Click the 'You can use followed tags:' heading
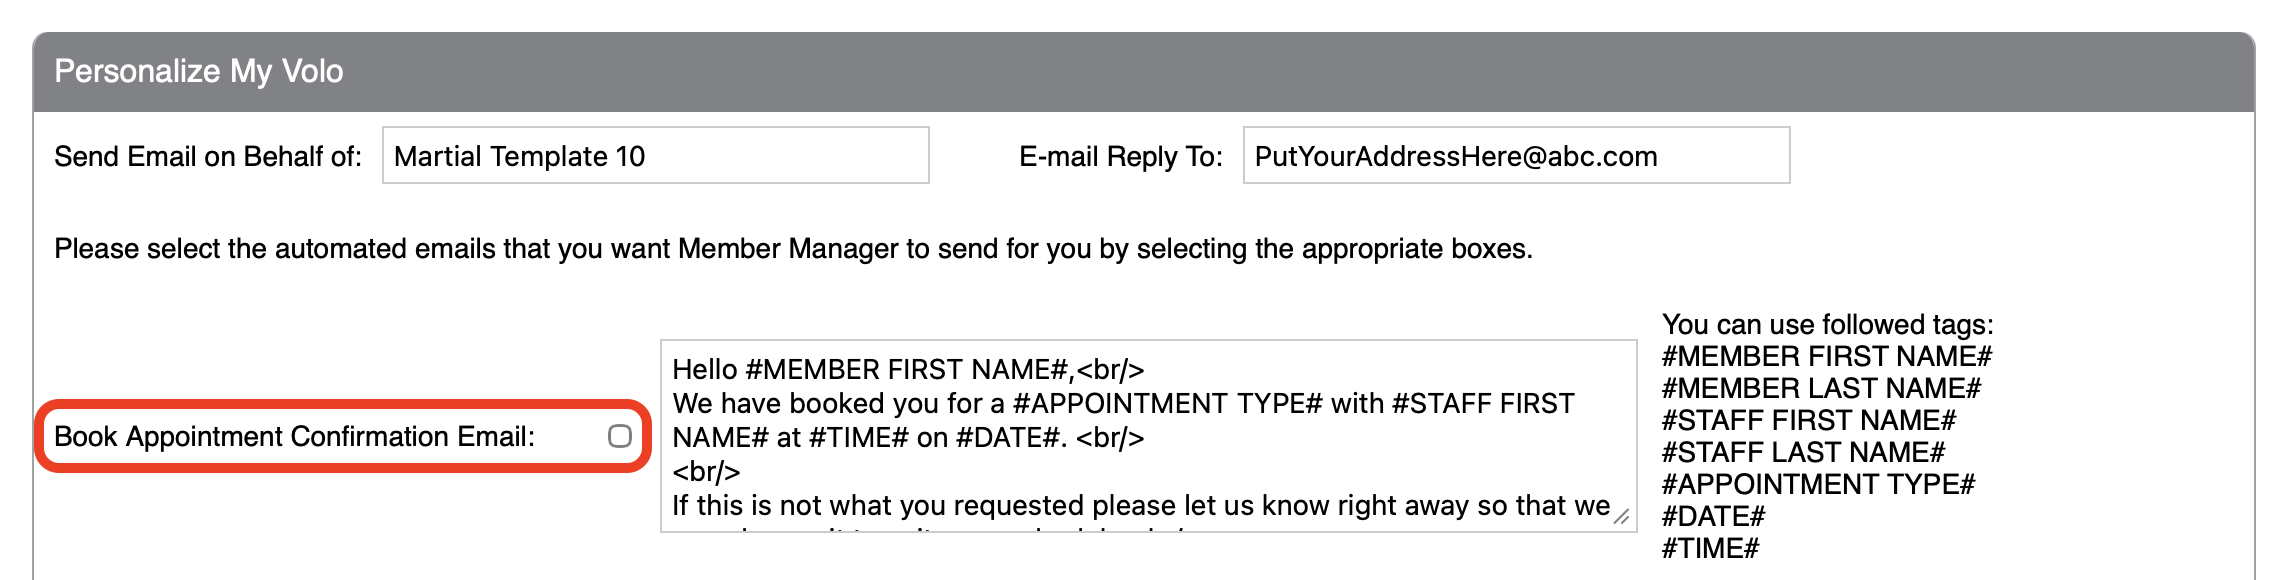The image size is (2292, 580). (x=1827, y=325)
